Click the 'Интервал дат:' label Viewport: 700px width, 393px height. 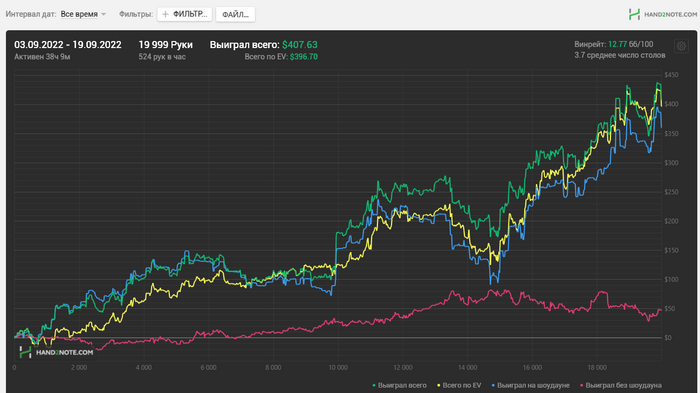(31, 14)
